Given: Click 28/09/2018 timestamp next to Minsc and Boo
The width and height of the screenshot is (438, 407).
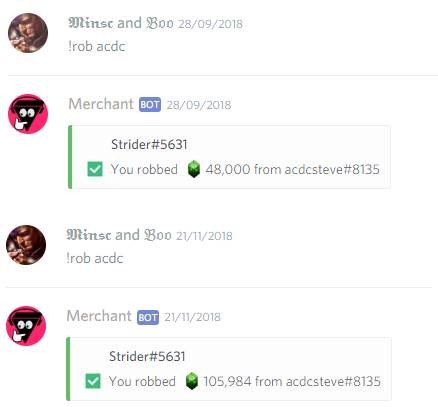Looking at the screenshot, I should click(210, 24).
